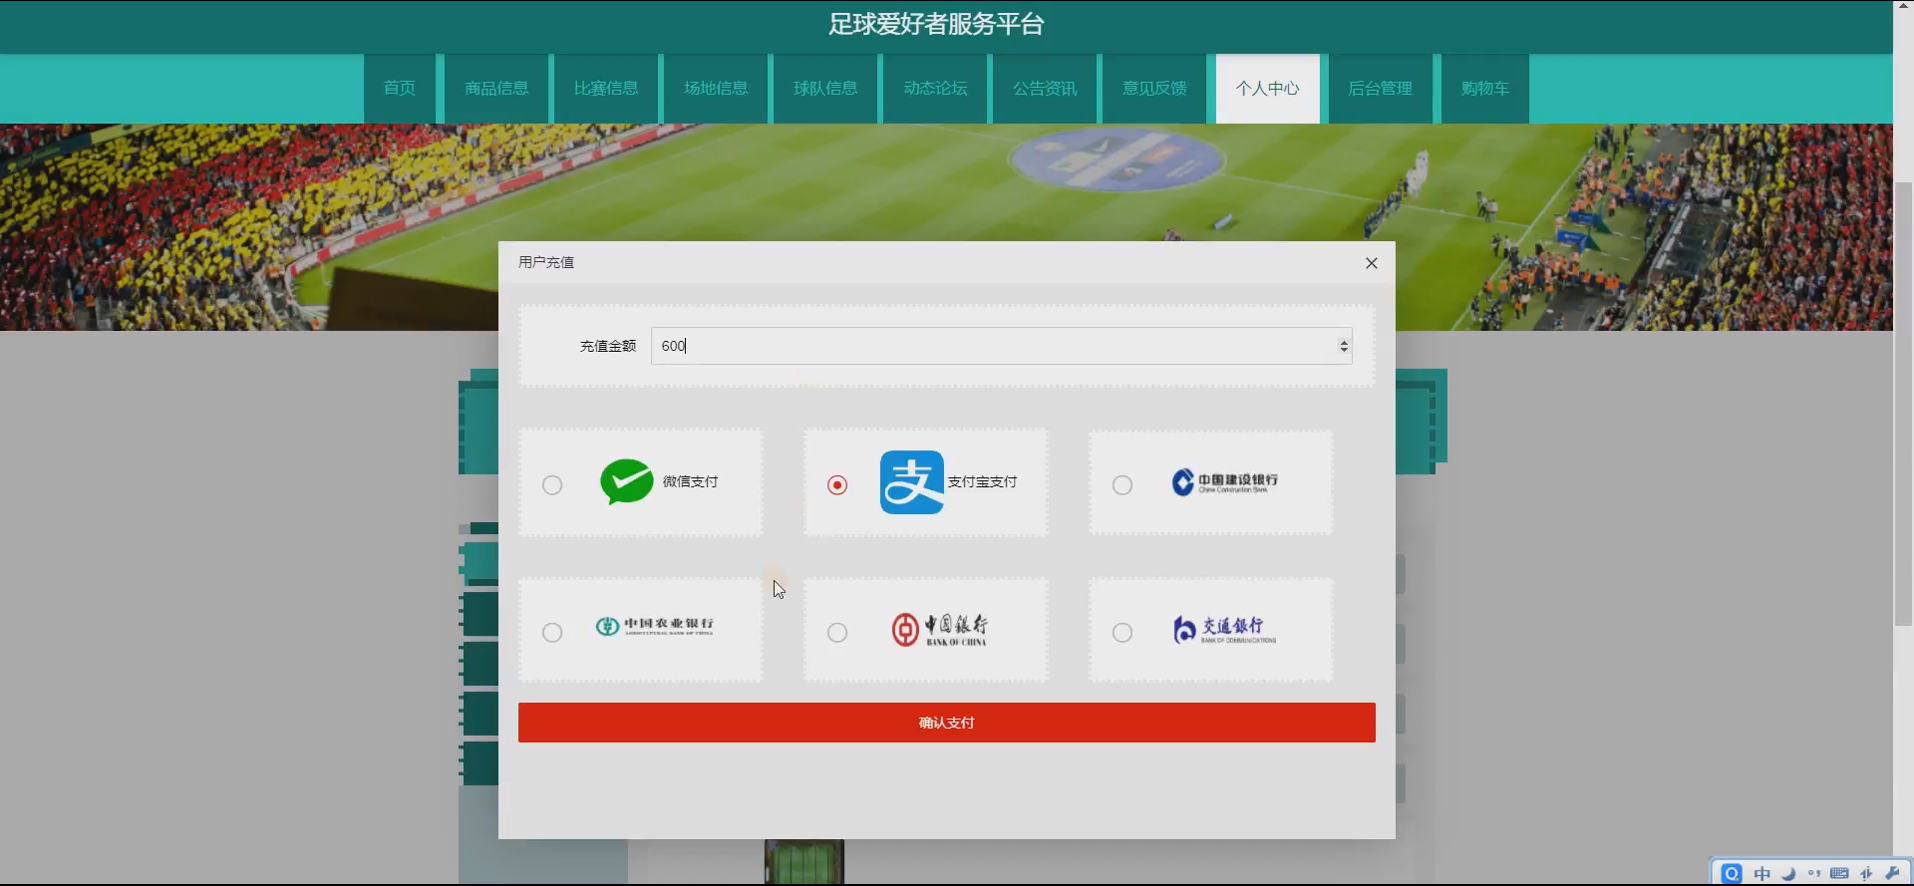This screenshot has width=1914, height=886.
Task: Open the 场地信息 nav tab
Action: click(x=716, y=88)
